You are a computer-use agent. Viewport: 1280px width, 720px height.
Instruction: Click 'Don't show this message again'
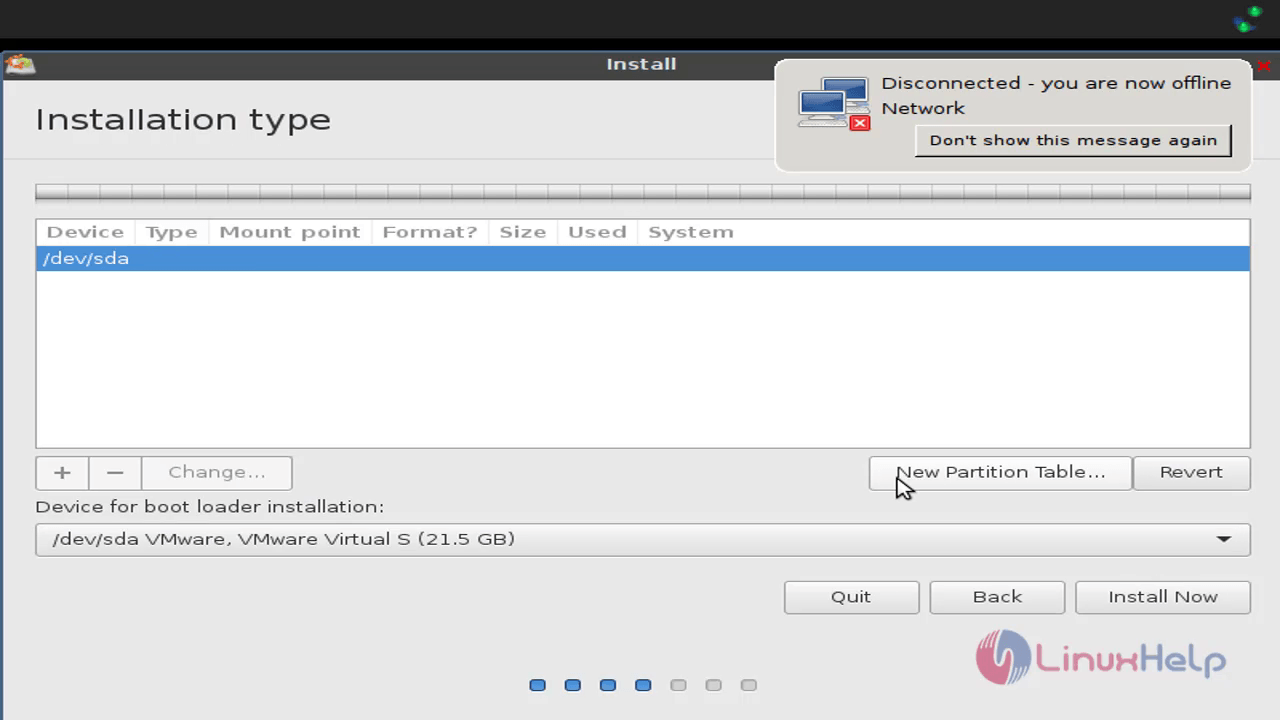point(1073,140)
